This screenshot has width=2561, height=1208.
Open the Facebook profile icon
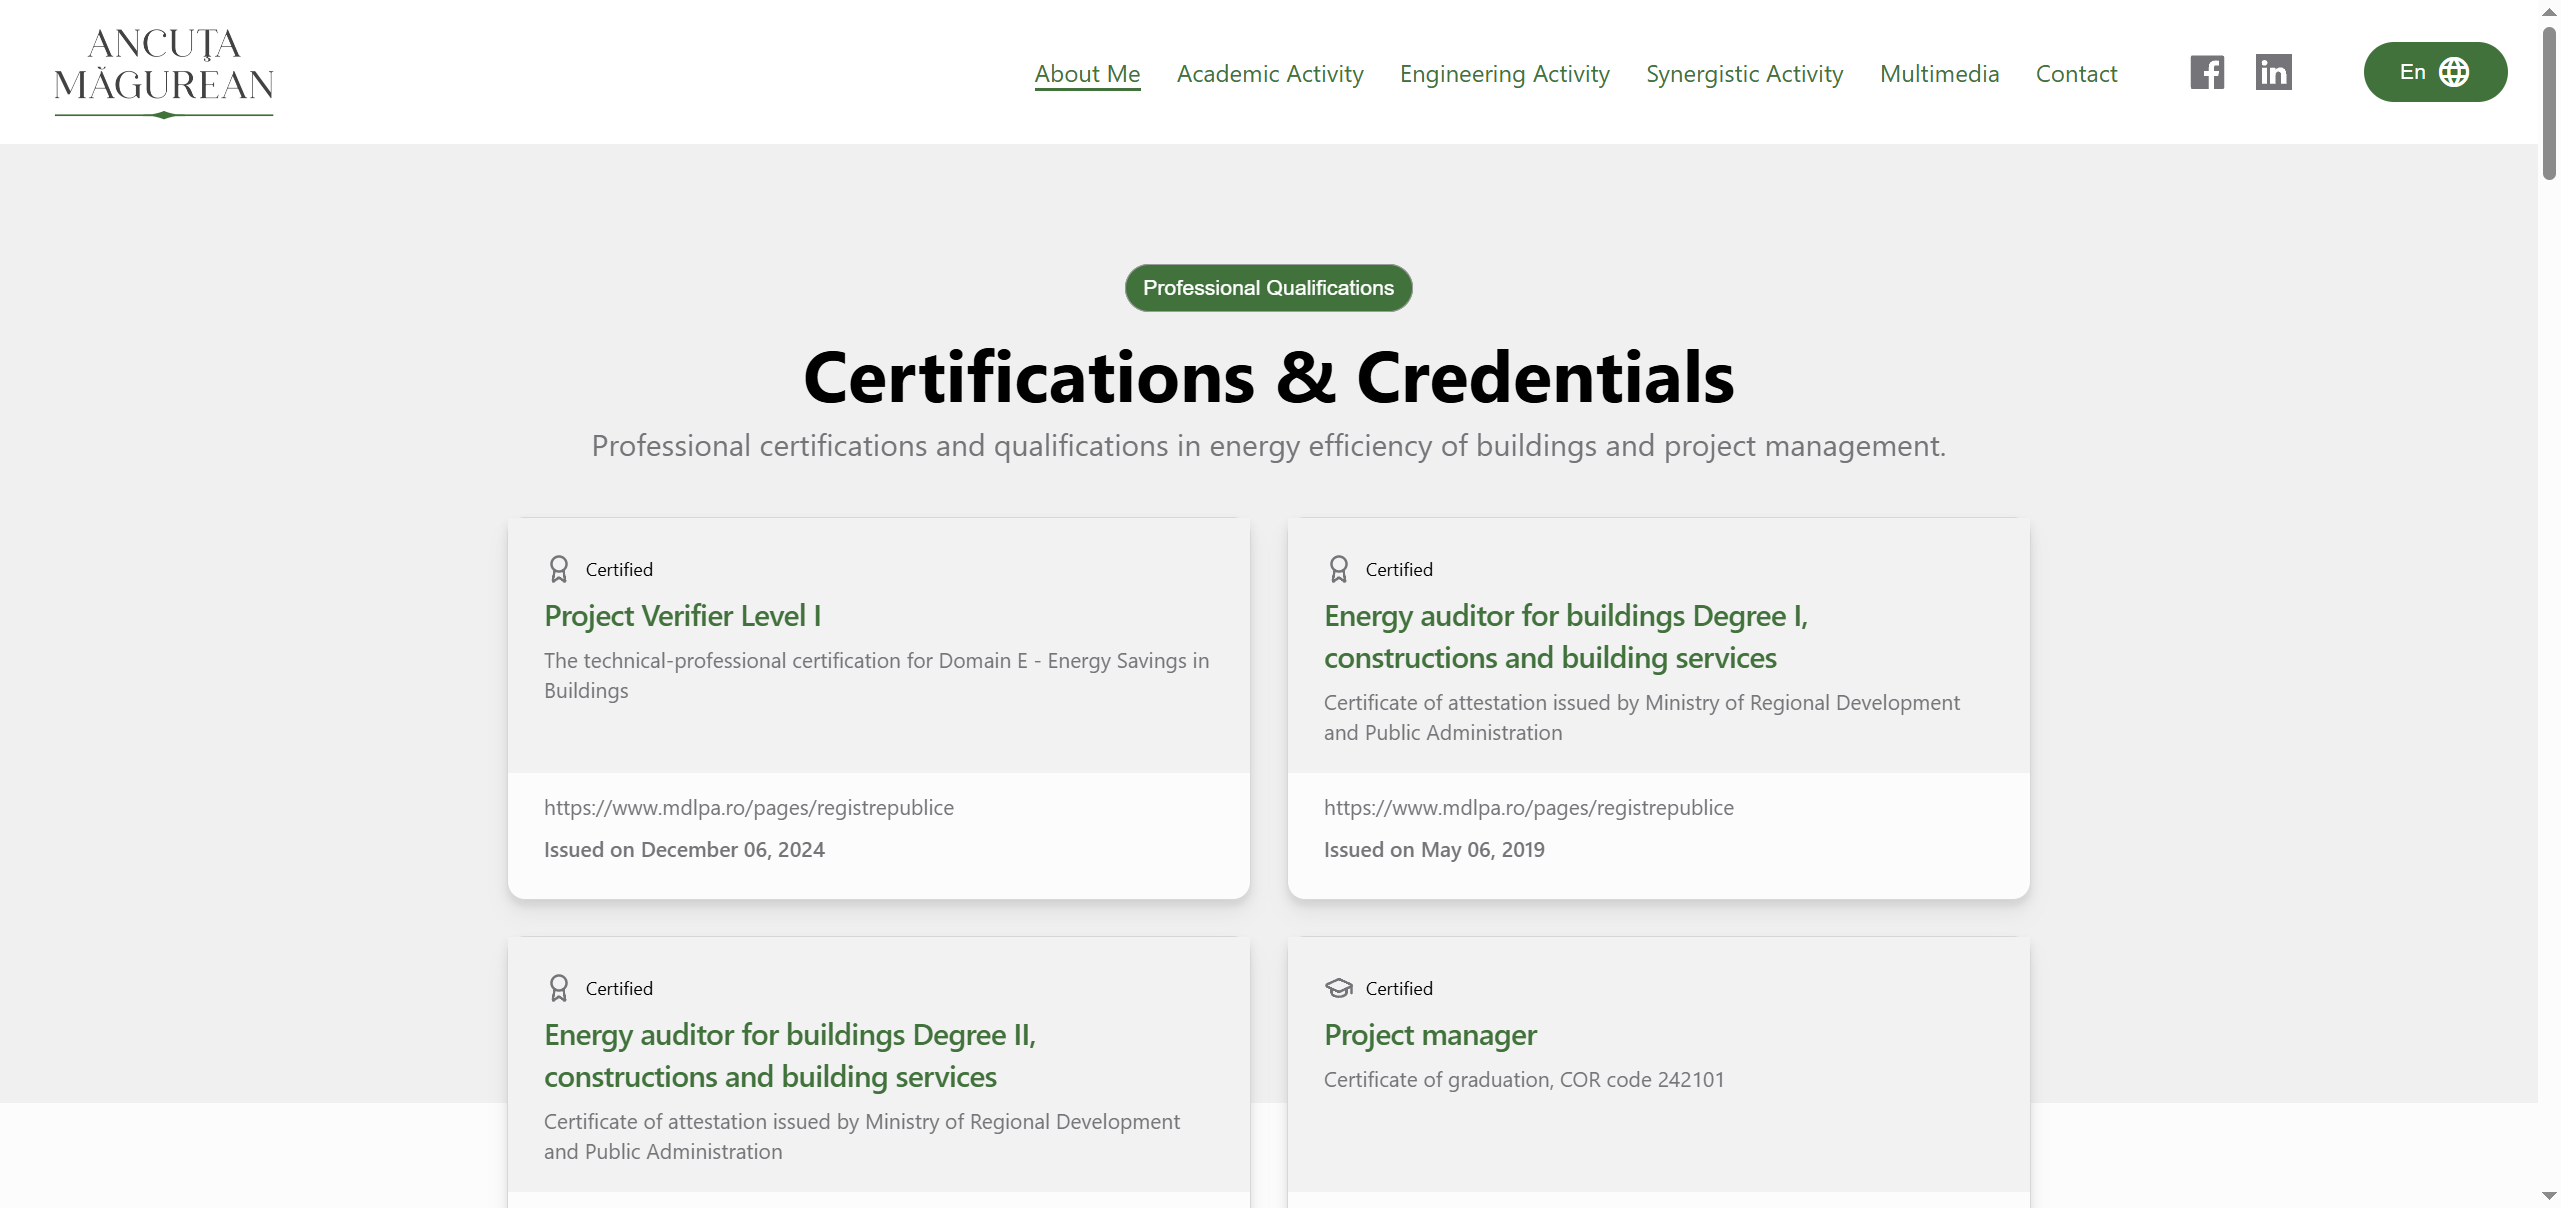pos(2206,72)
